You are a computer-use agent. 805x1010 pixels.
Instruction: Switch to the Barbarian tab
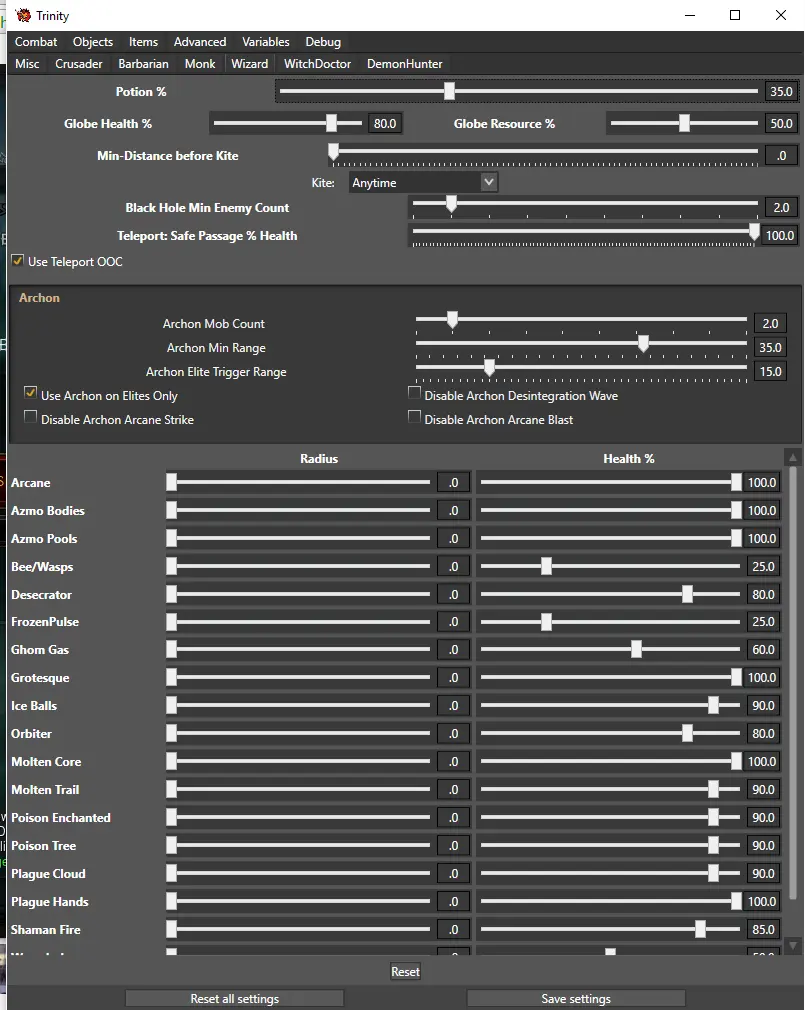(x=143, y=64)
